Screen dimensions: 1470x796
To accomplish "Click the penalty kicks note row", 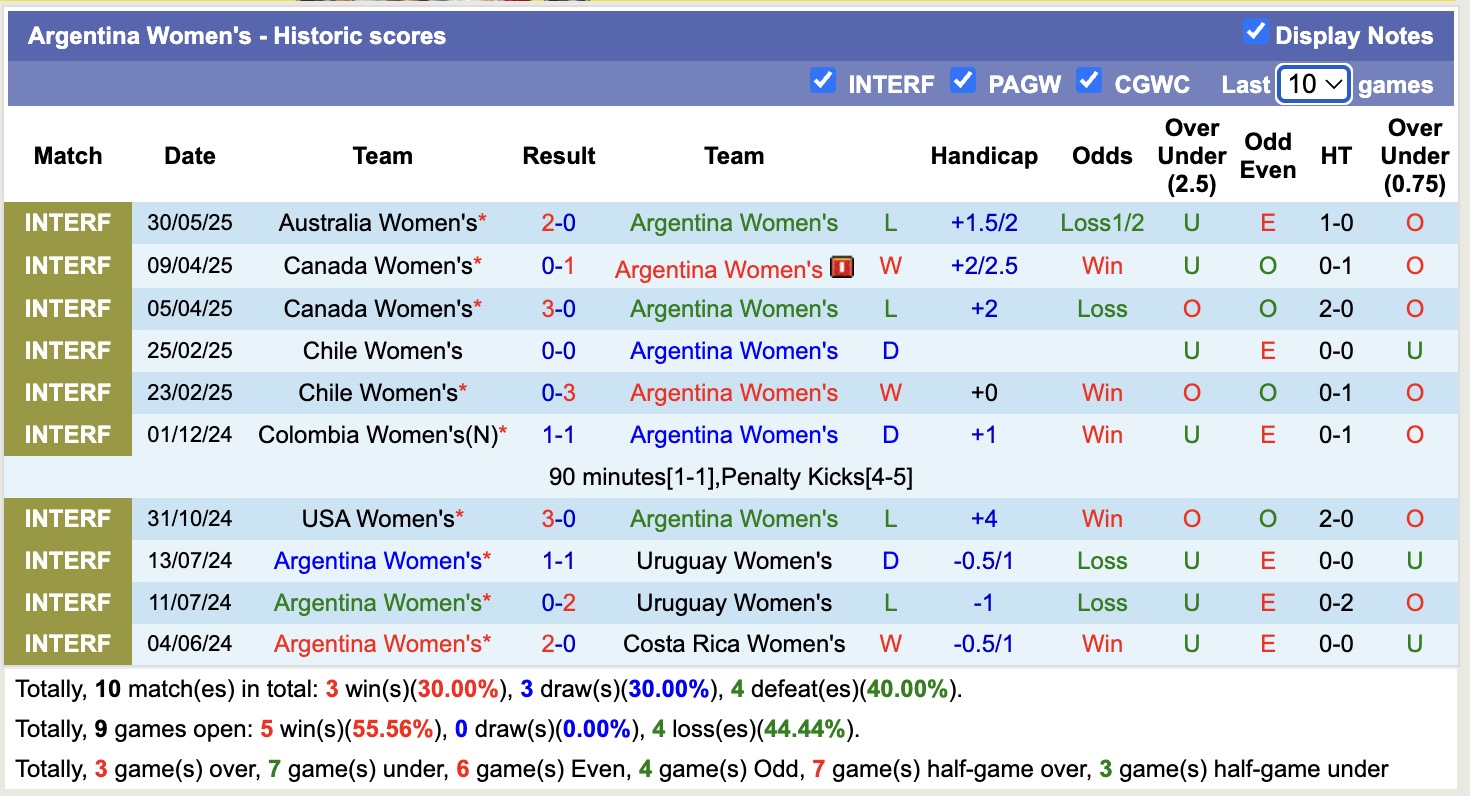I will point(730,477).
